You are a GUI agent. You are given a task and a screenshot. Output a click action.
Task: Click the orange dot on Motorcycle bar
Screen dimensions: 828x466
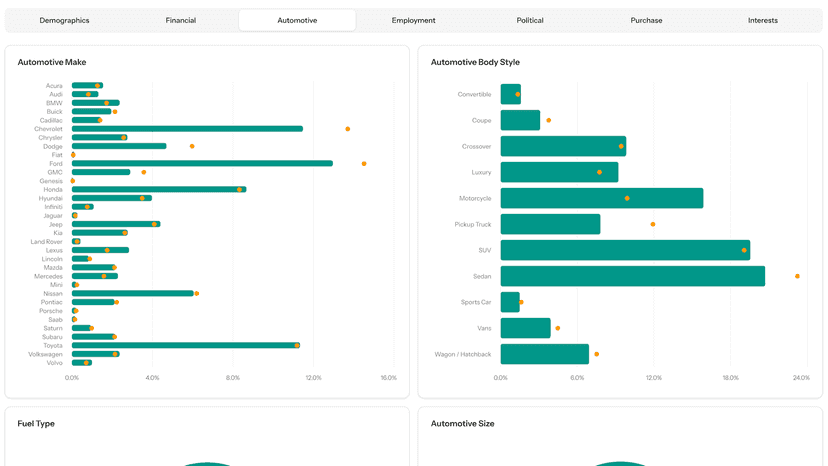[x=627, y=199]
